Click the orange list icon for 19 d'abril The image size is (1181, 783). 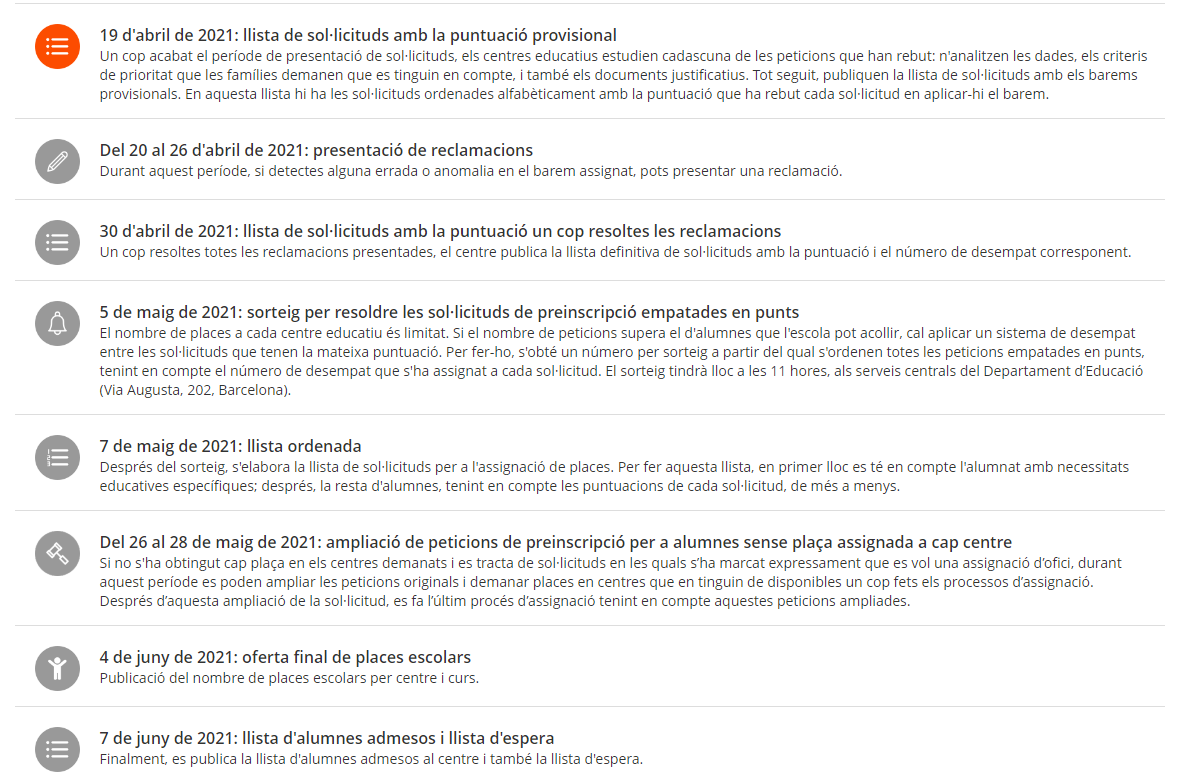57,47
